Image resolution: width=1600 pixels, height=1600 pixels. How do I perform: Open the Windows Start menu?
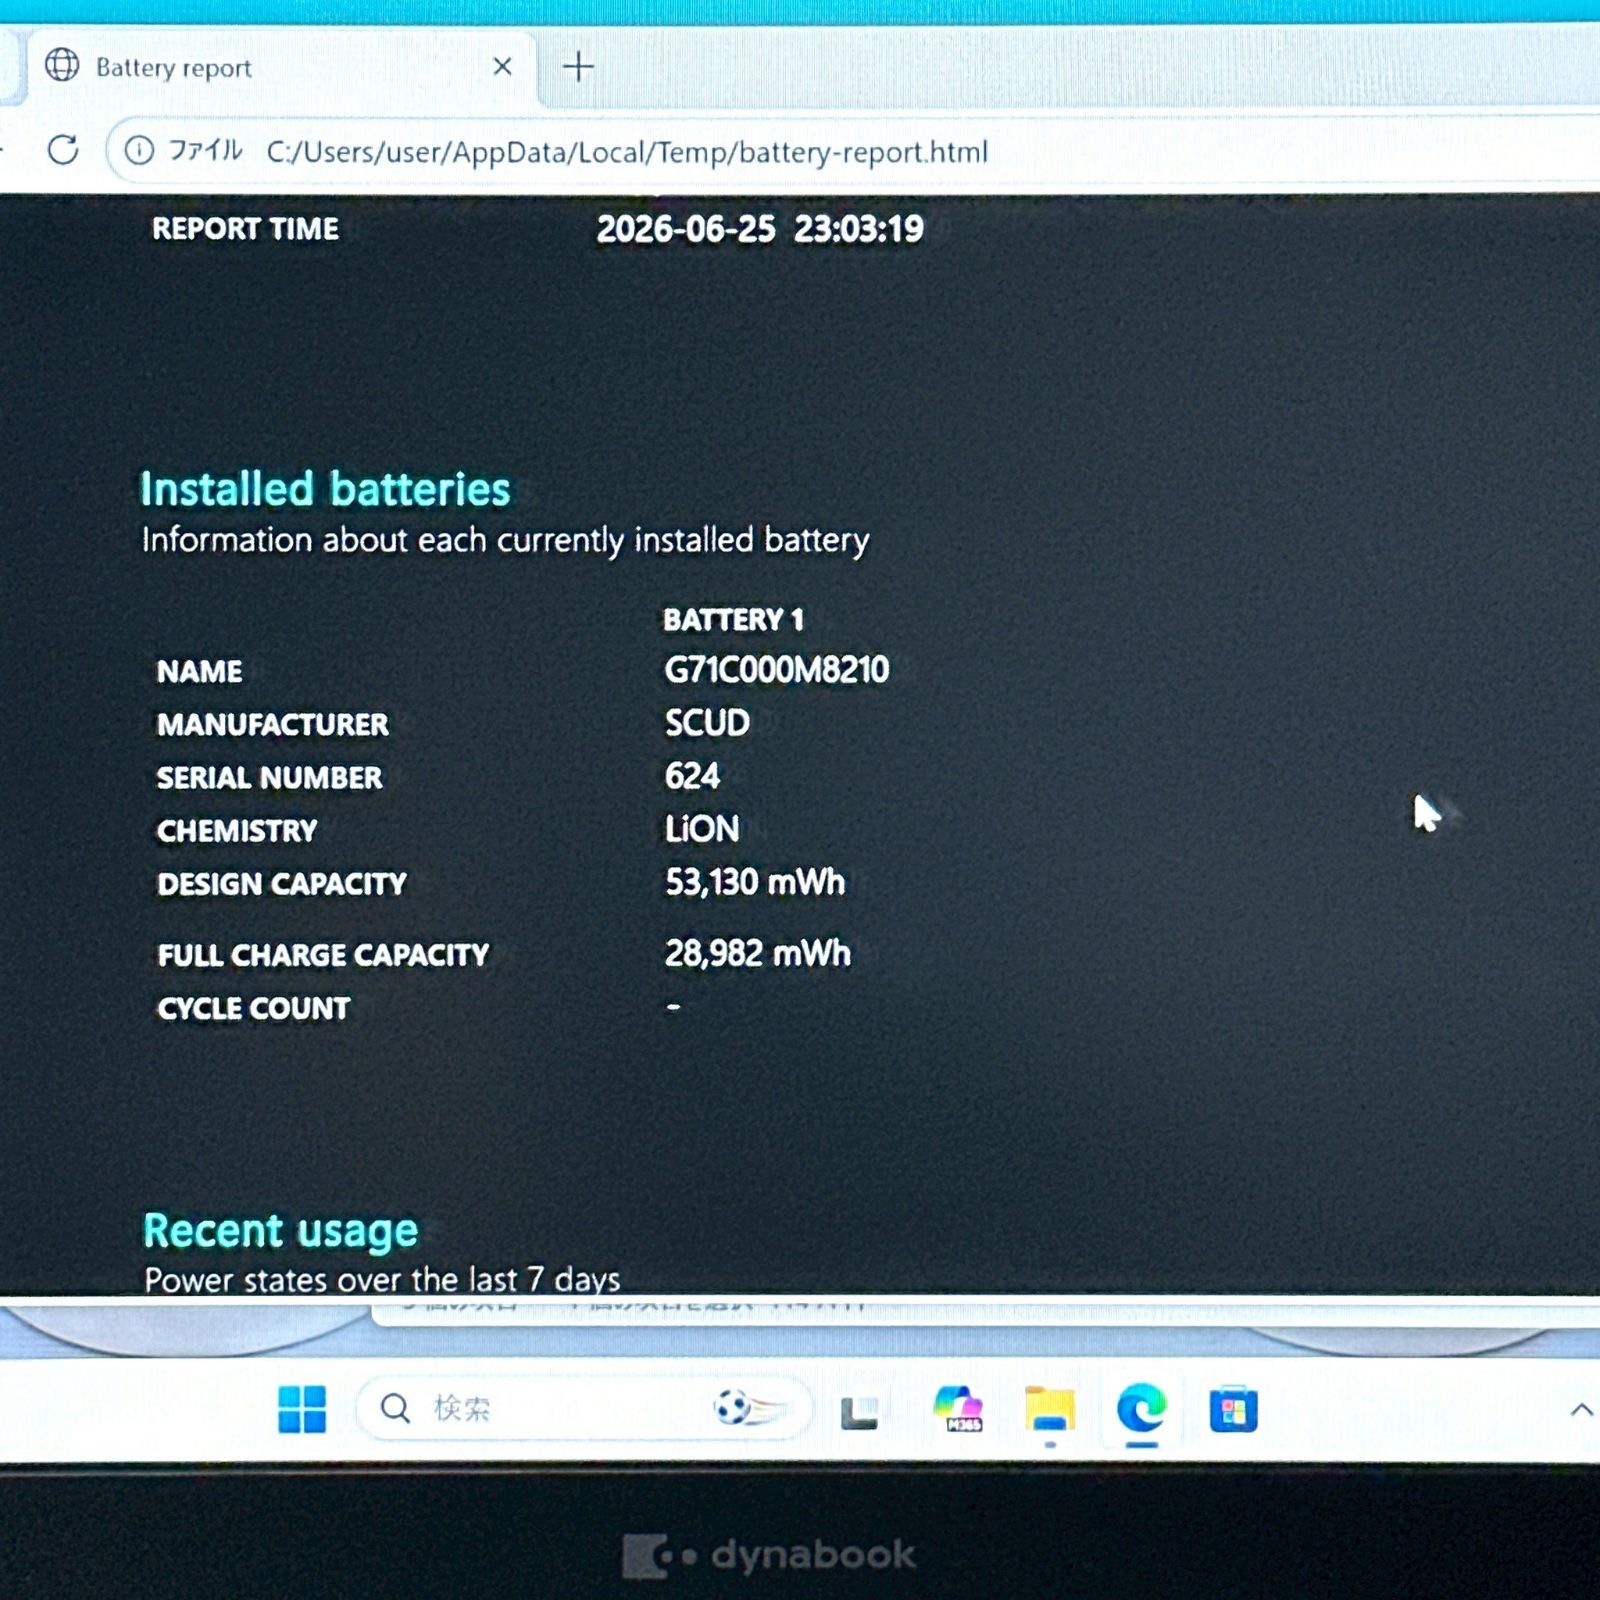(x=302, y=1409)
